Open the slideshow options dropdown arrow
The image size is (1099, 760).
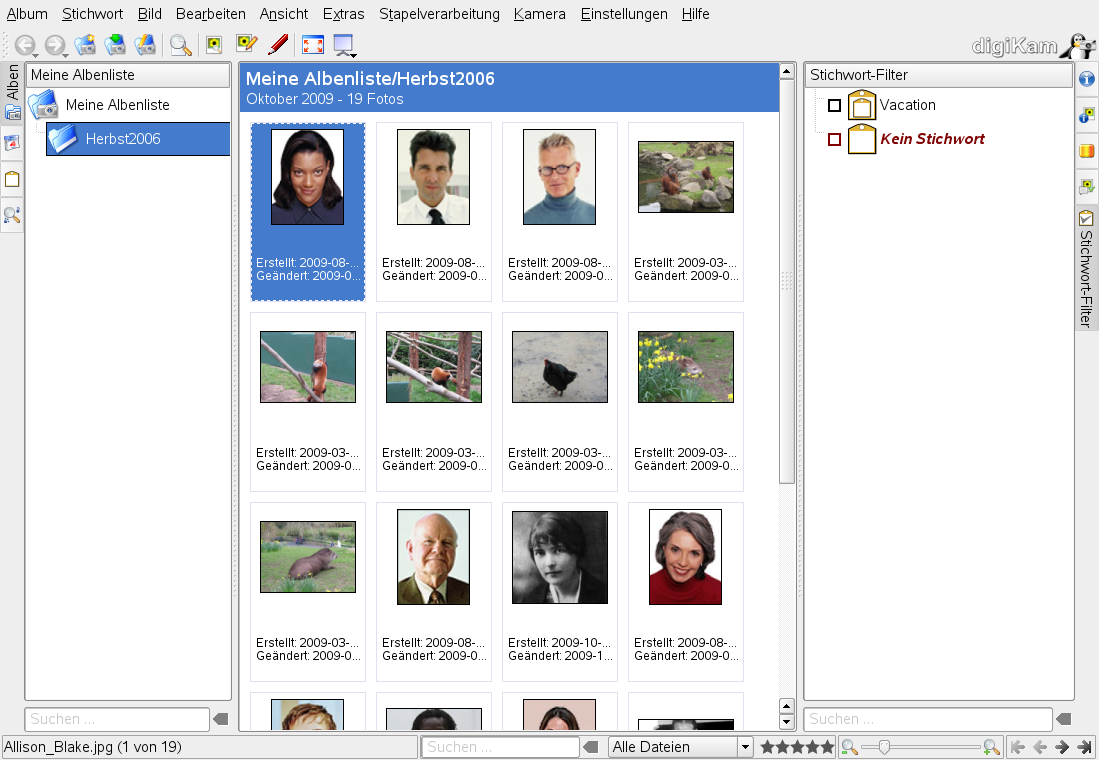pos(354,55)
